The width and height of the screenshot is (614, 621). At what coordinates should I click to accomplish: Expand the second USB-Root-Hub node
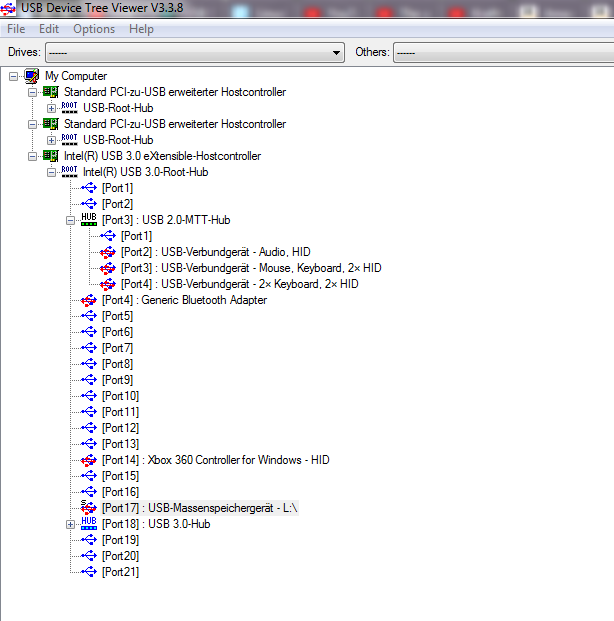(51, 140)
